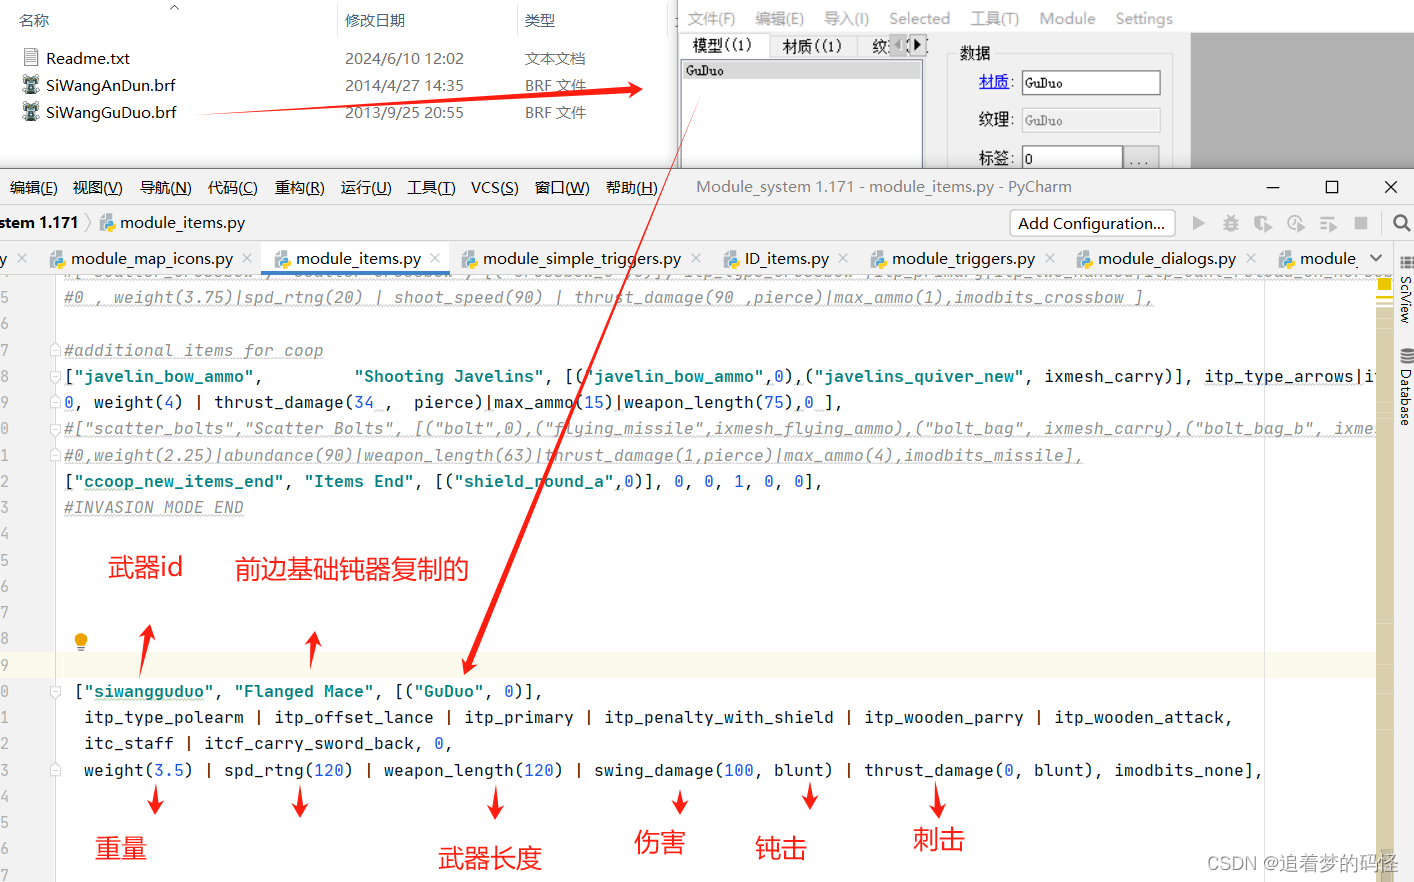Minimize the PyCharm window

(1273, 187)
